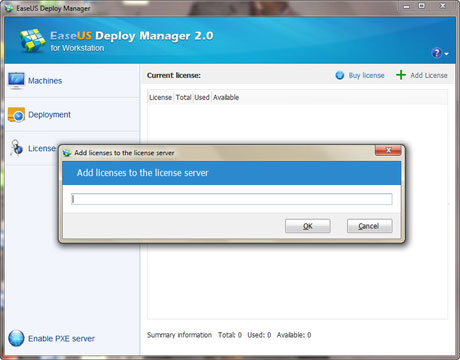Click the blue help question mark icon
This screenshot has height=360, width=460.
point(437,53)
